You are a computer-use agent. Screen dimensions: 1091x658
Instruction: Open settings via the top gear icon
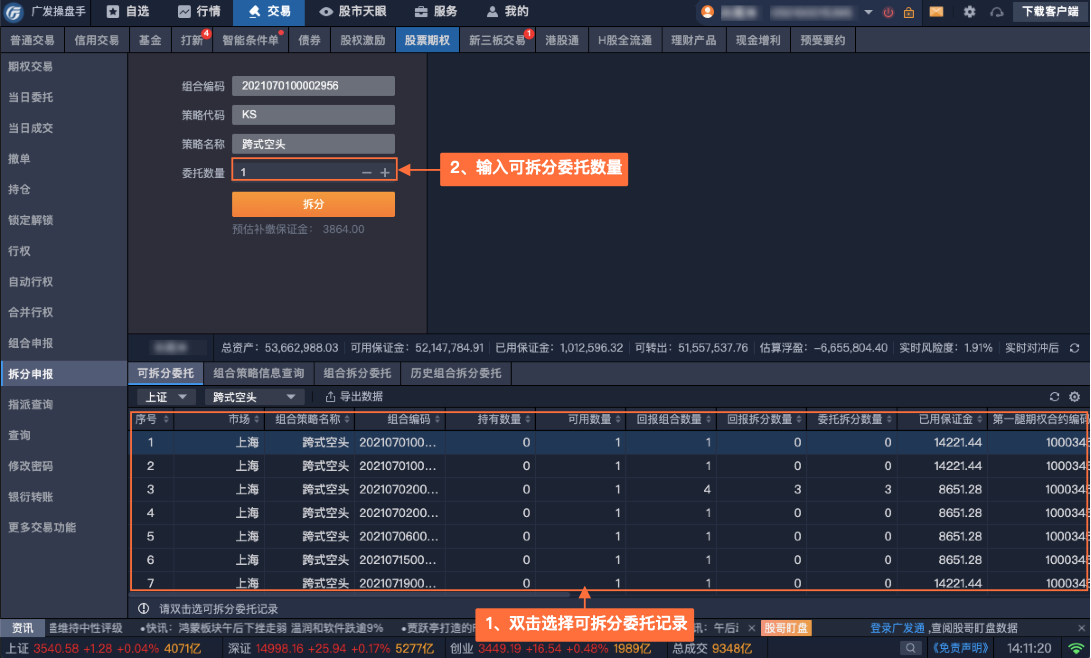pos(969,12)
